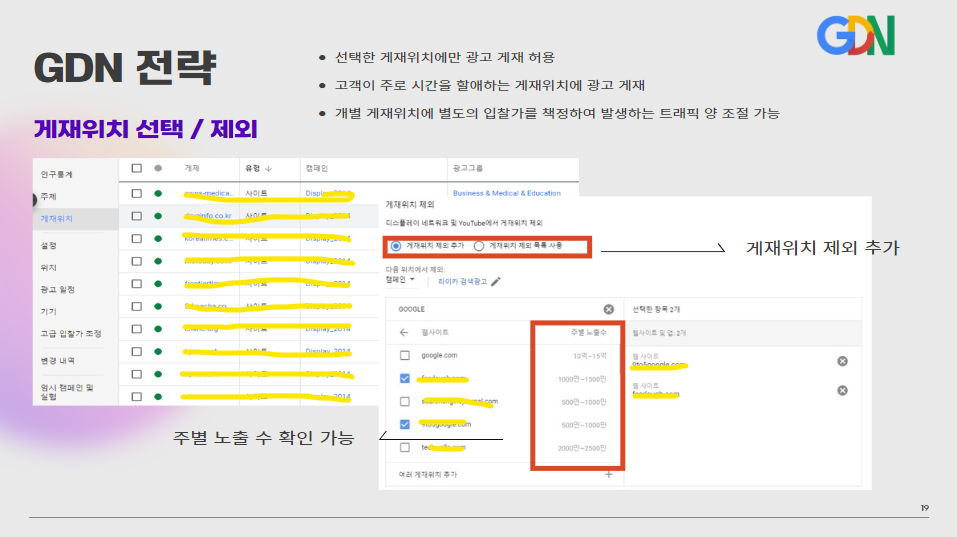Screen dimensions: 957x537
Task: Click the 게재위치 선택 / 제외 subtitle
Action: click(x=145, y=129)
